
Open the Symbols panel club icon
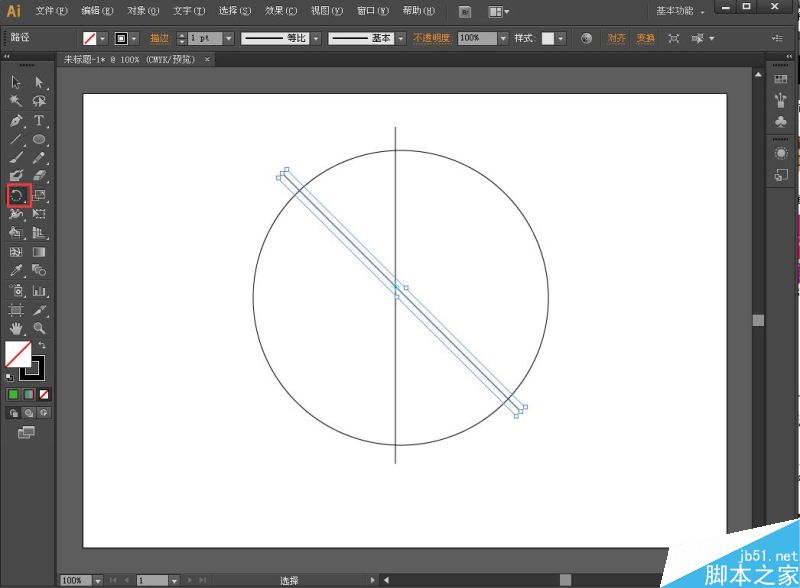click(781, 121)
